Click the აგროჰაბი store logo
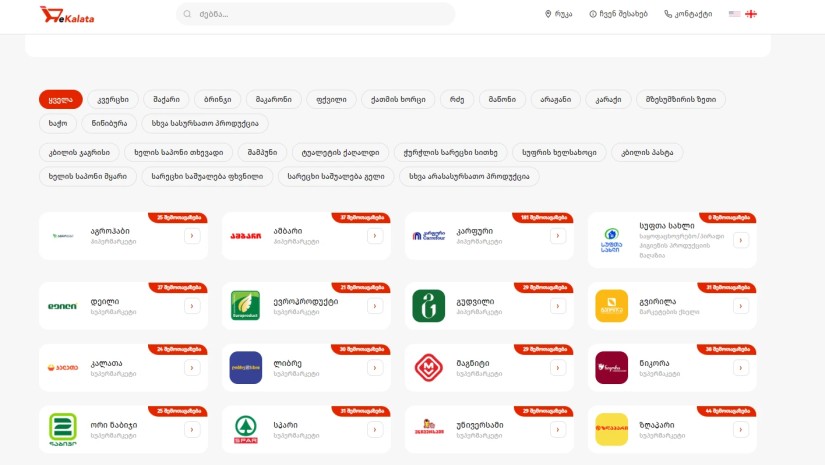The image size is (825, 465). click(63, 236)
